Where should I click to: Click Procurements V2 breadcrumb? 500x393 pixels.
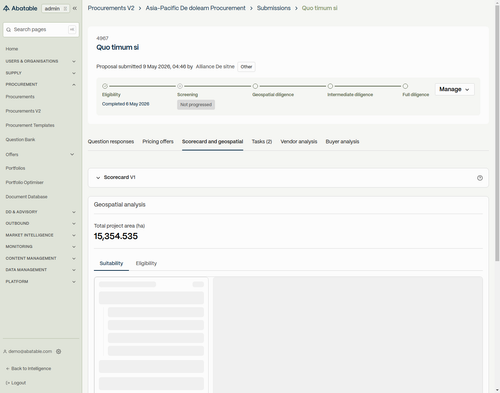pos(111,8)
